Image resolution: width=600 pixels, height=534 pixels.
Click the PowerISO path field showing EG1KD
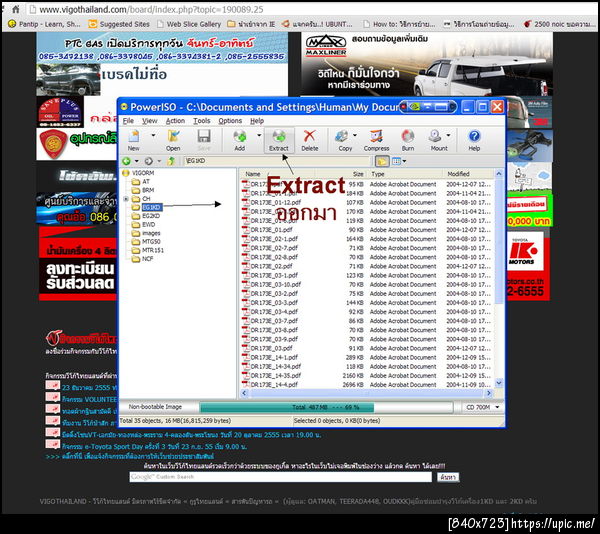click(x=277, y=161)
